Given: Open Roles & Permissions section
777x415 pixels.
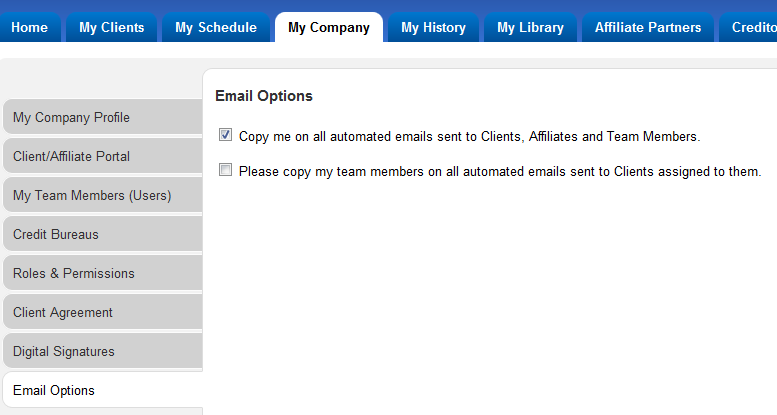Looking at the screenshot, I should (103, 273).
